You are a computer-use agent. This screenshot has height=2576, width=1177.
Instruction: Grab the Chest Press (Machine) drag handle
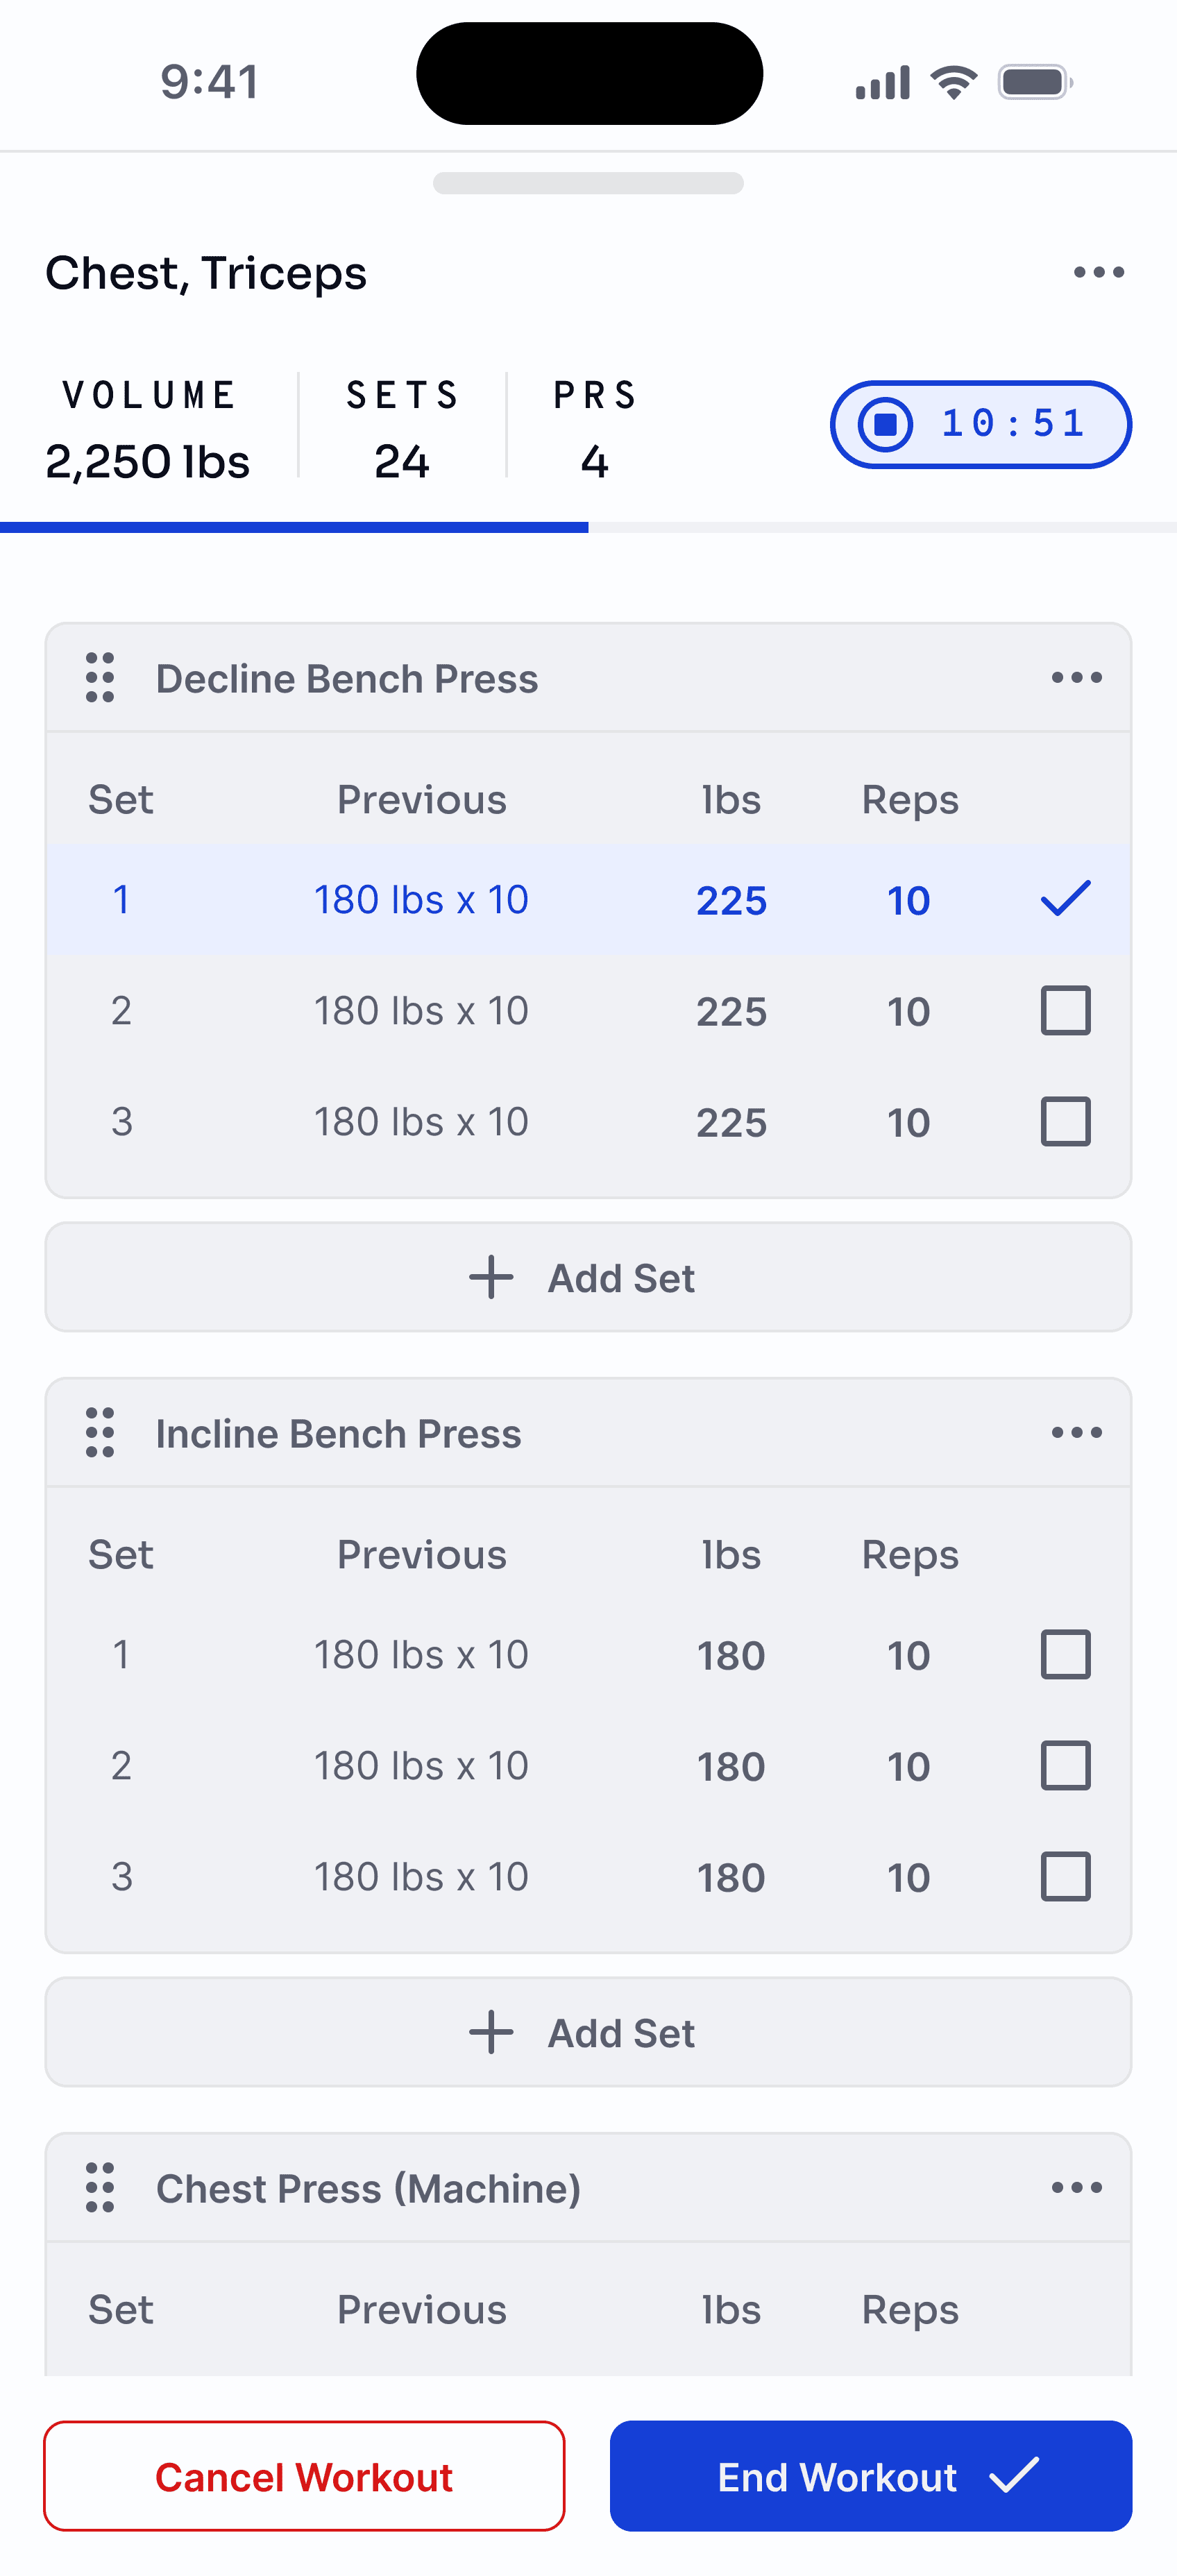coord(100,2188)
